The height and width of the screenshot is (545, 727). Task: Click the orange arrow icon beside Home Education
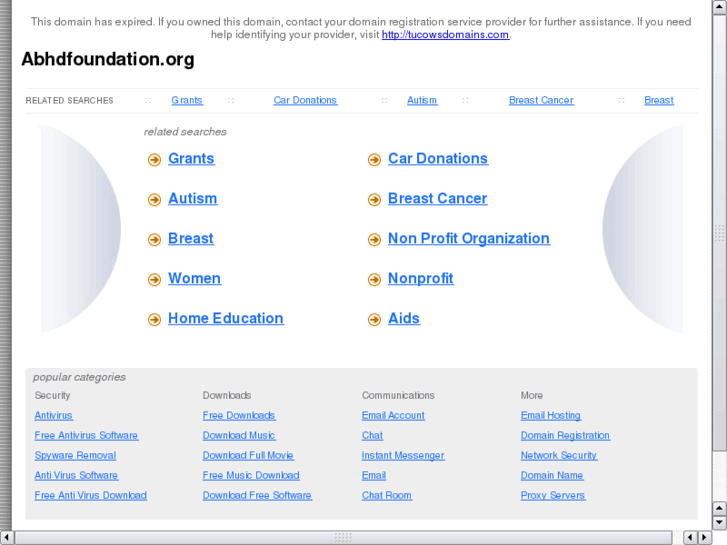pos(154,320)
